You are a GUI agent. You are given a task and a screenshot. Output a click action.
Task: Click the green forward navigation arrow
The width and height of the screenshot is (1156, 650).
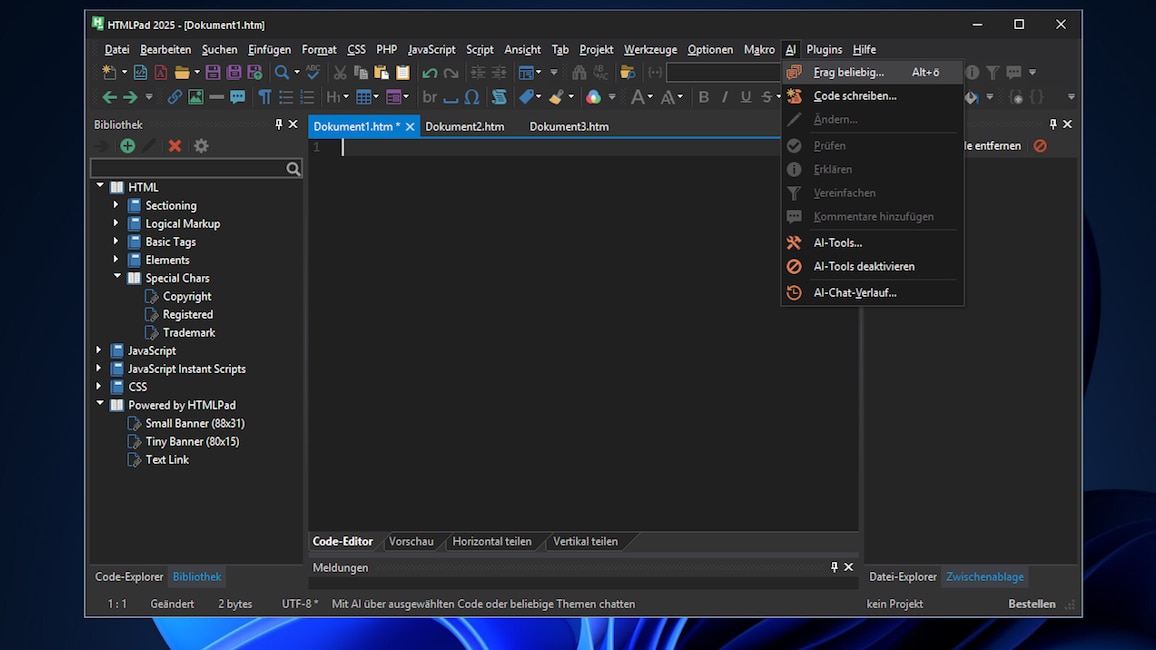coord(130,97)
